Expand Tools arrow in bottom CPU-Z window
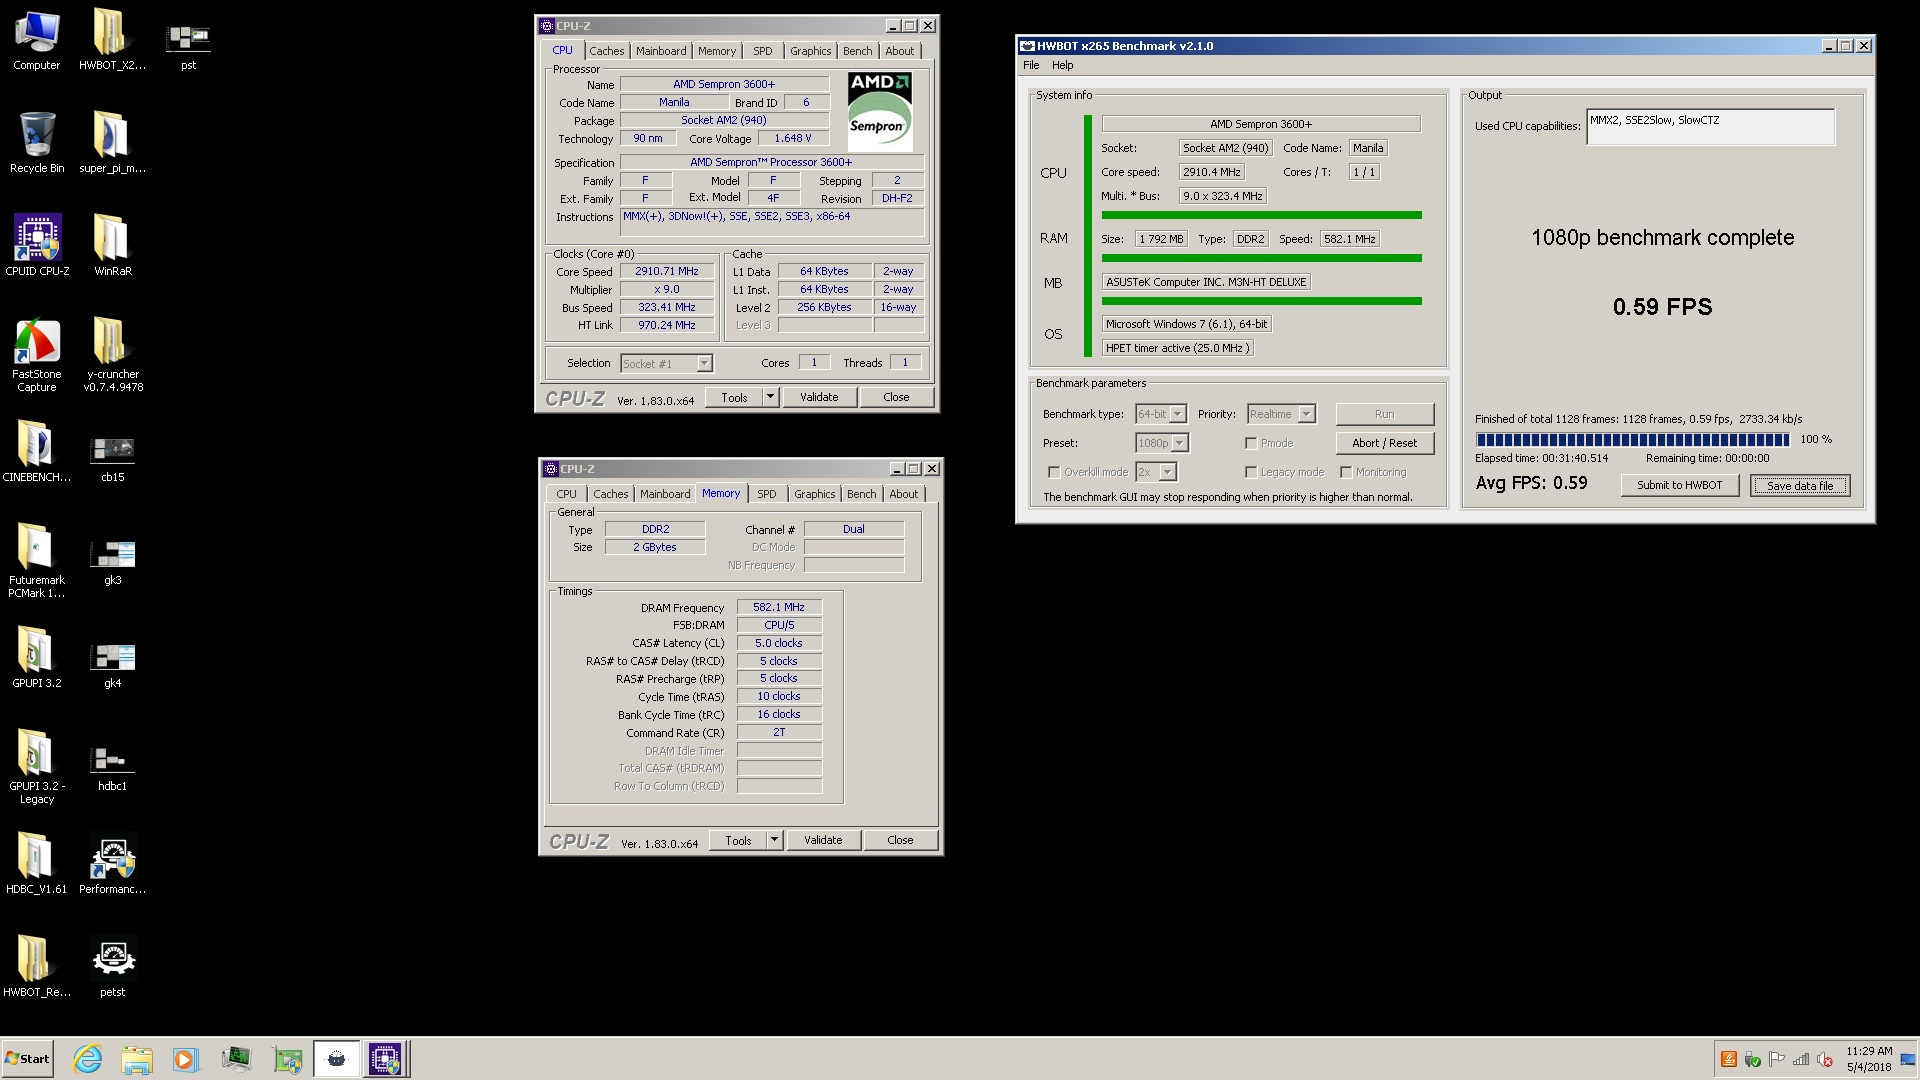Viewport: 1920px width, 1080px height. 774,840
